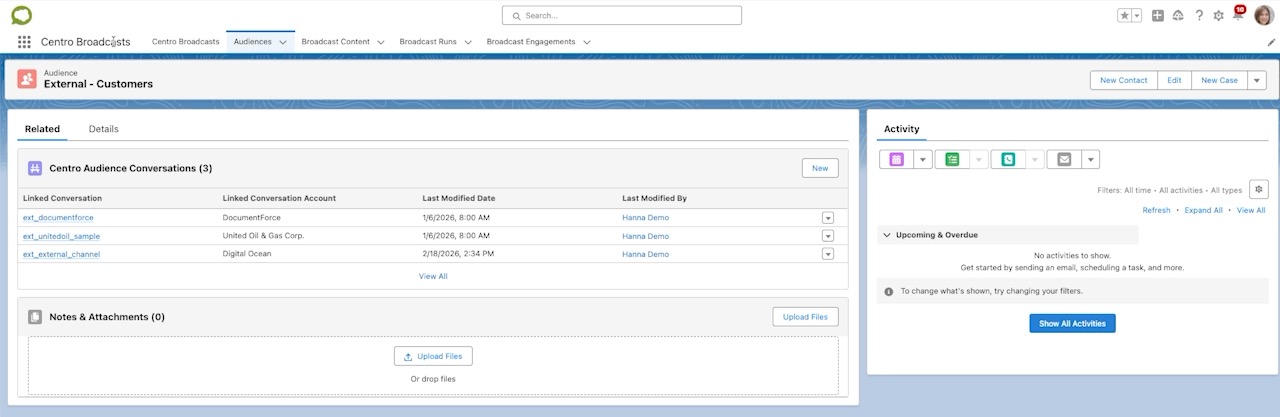This screenshot has width=1280, height=417.
Task: Open the ext_documentforce conversation link
Action: [x=58, y=218]
